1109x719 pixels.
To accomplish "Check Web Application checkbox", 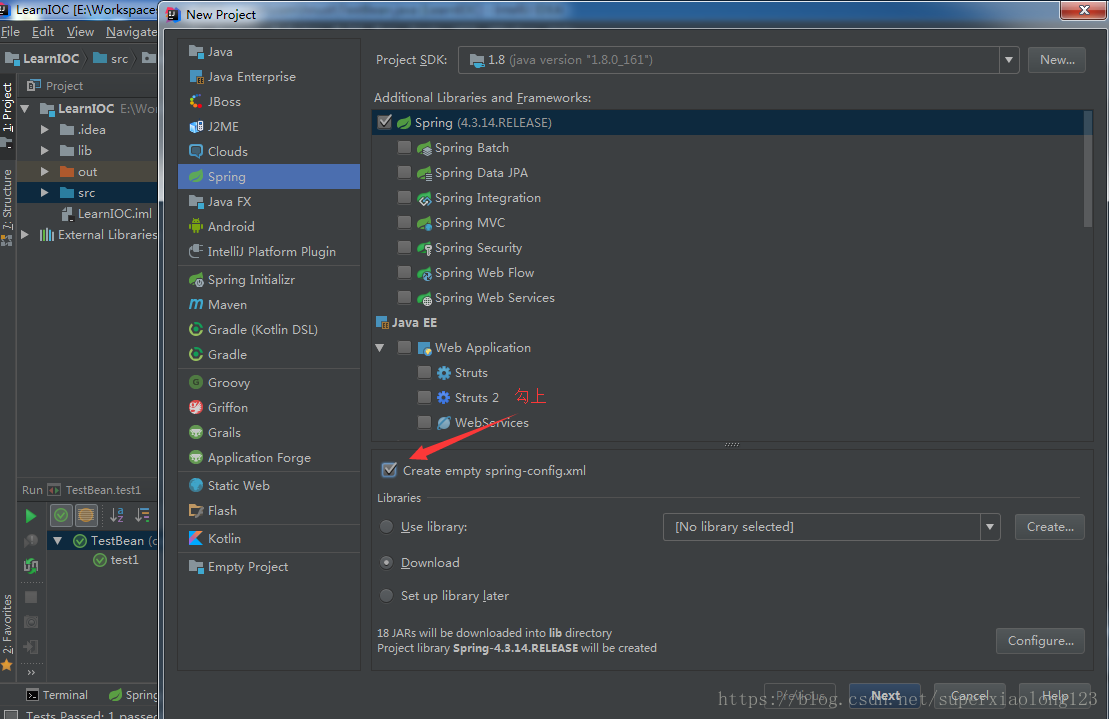I will click(405, 347).
